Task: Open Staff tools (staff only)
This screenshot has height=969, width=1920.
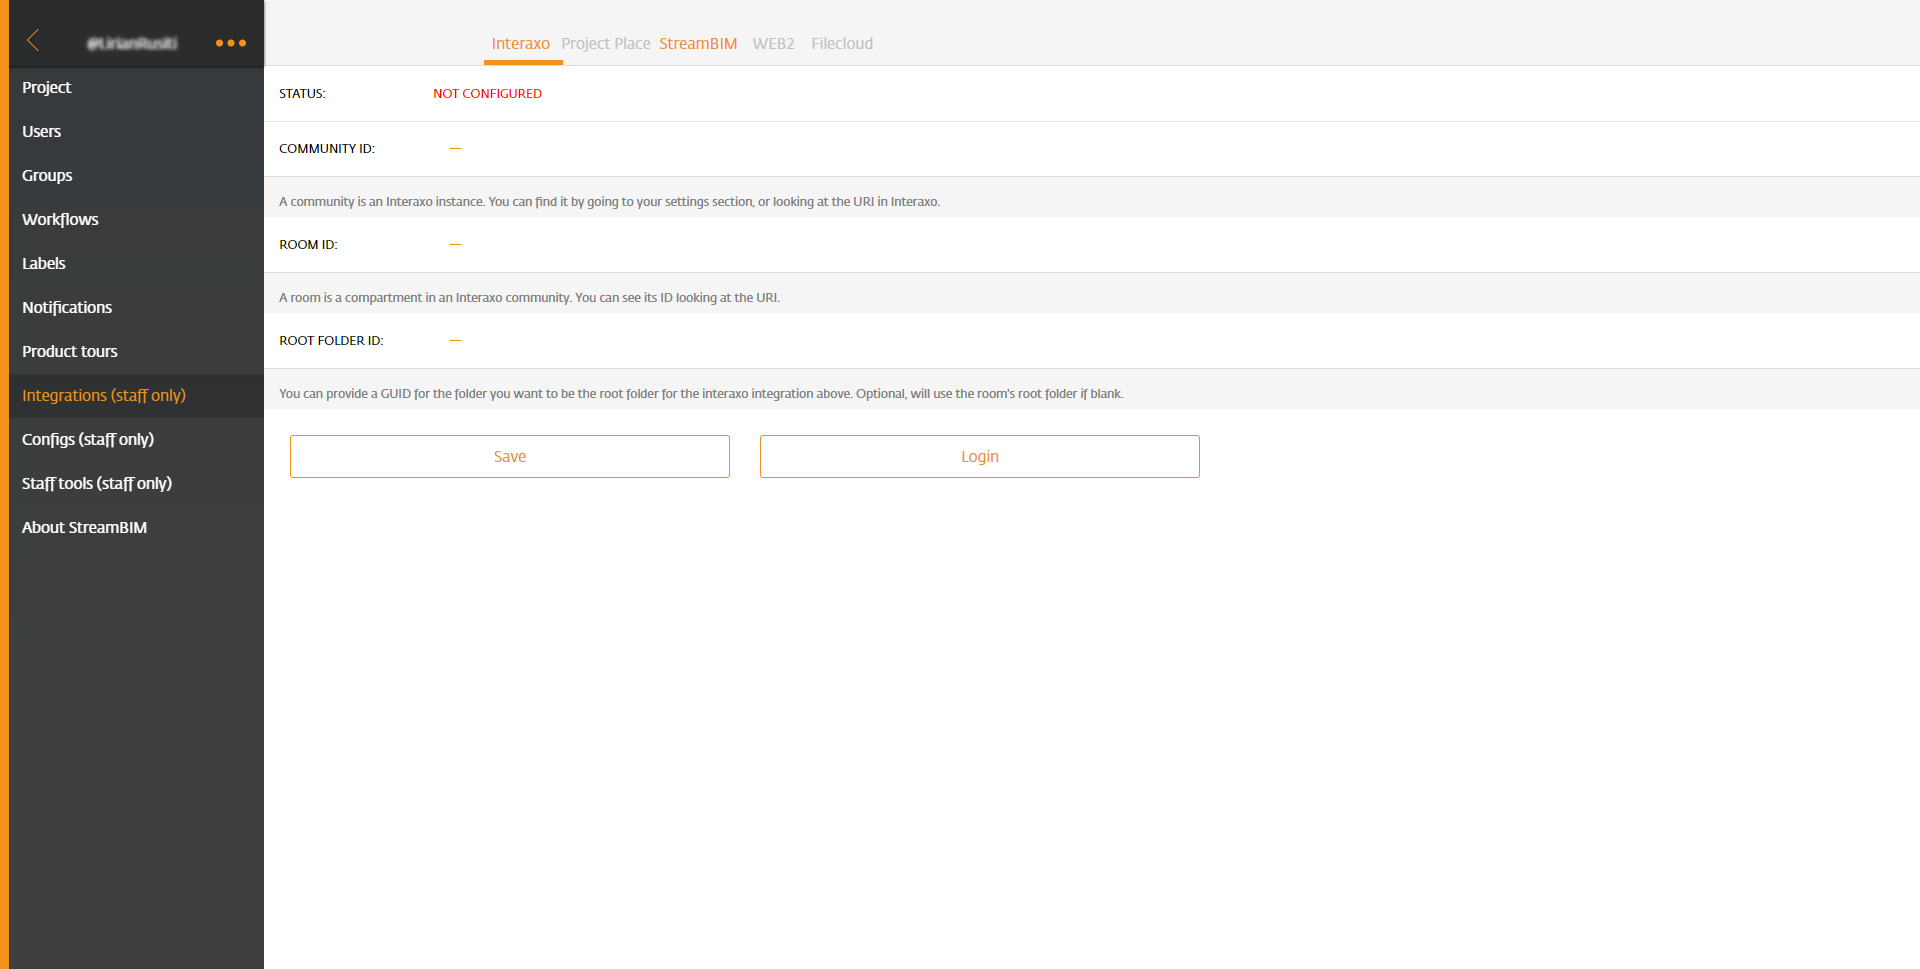Action: pyautogui.click(x=136, y=483)
